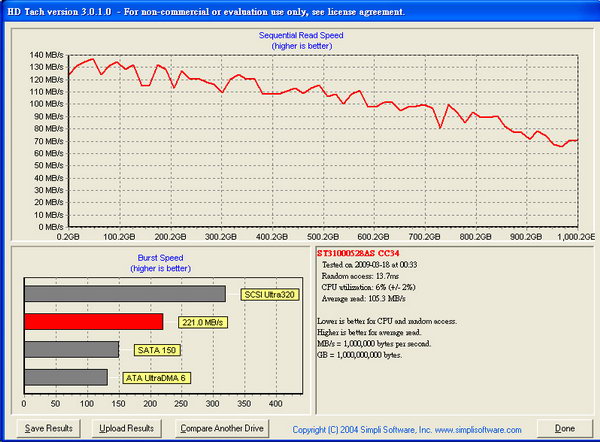Click the gray ATA UltraDMA 6 bar
The height and width of the screenshot is (442, 600).
pyautogui.click(x=65, y=377)
